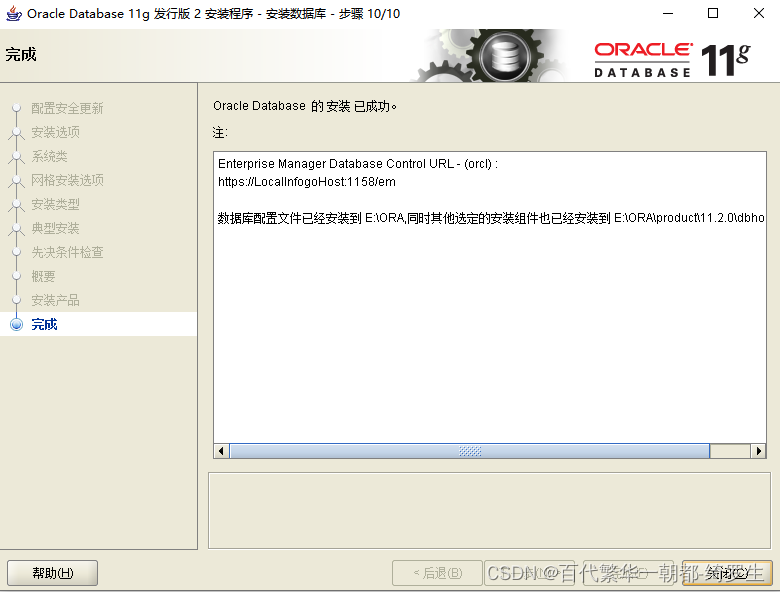
Task: Click the 'Enterprise Manager Database Control URL' line
Action: tap(358, 164)
